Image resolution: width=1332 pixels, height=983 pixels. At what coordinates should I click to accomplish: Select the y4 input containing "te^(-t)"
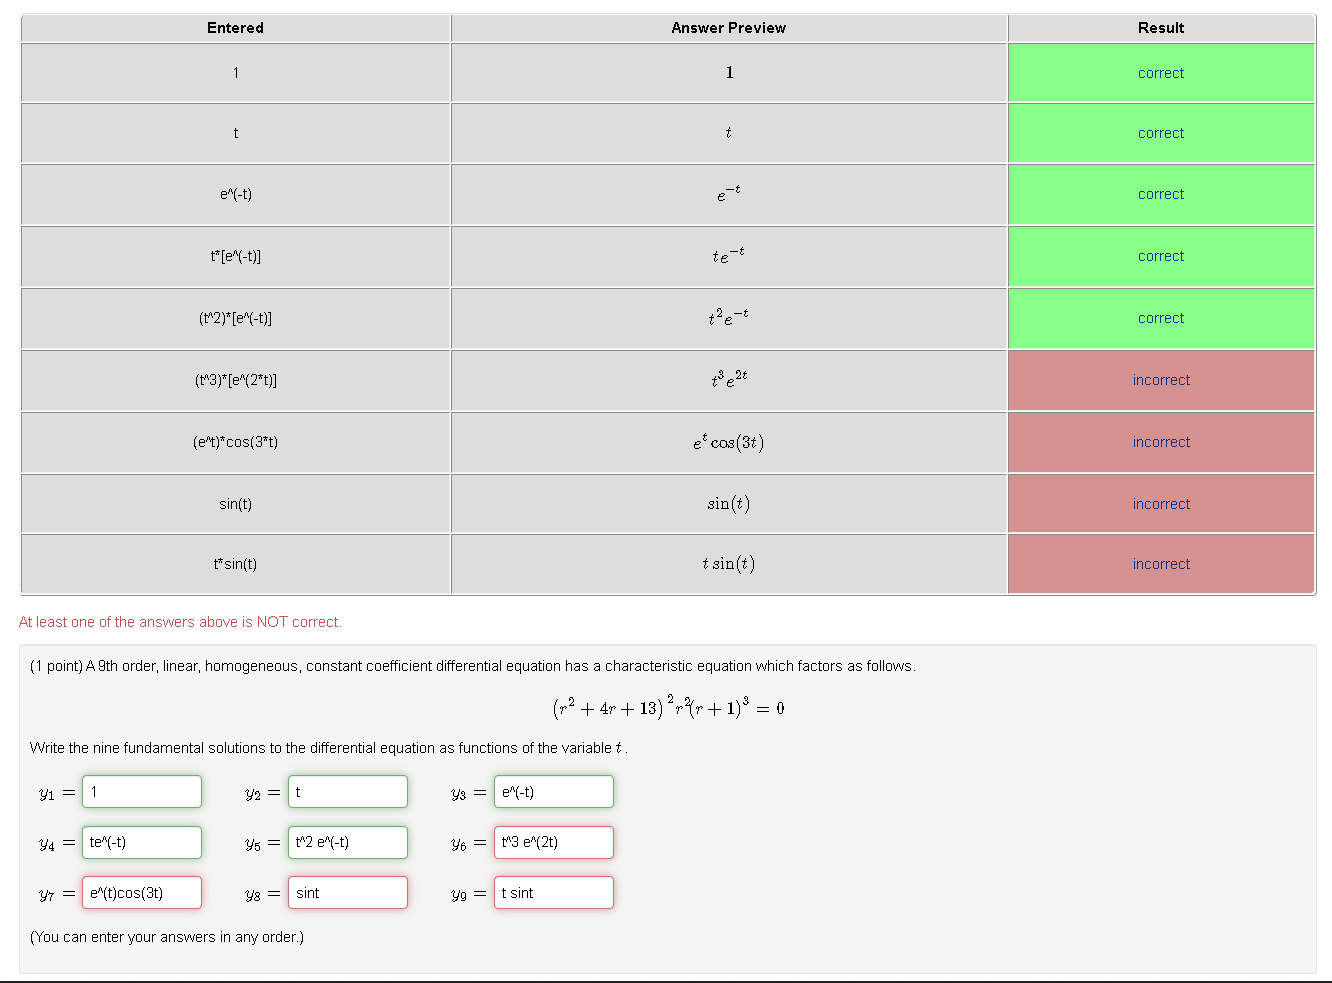[x=141, y=842]
